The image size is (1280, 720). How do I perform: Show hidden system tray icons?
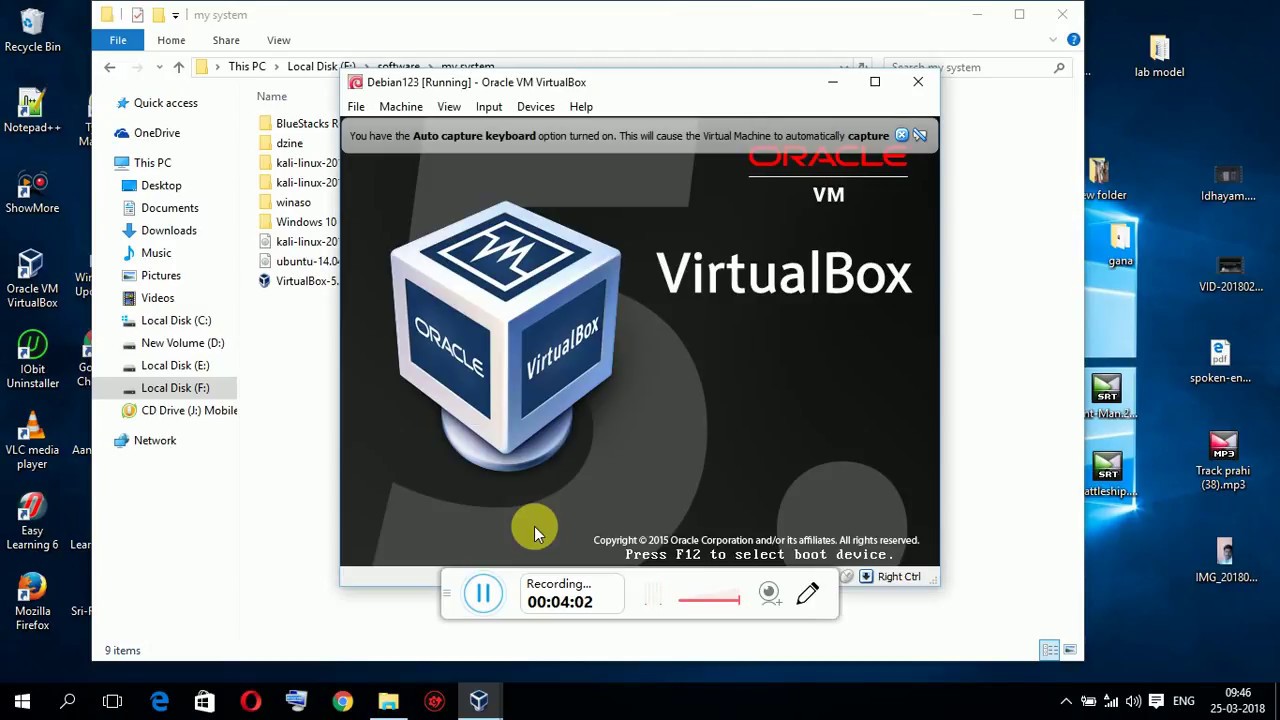click(1066, 701)
